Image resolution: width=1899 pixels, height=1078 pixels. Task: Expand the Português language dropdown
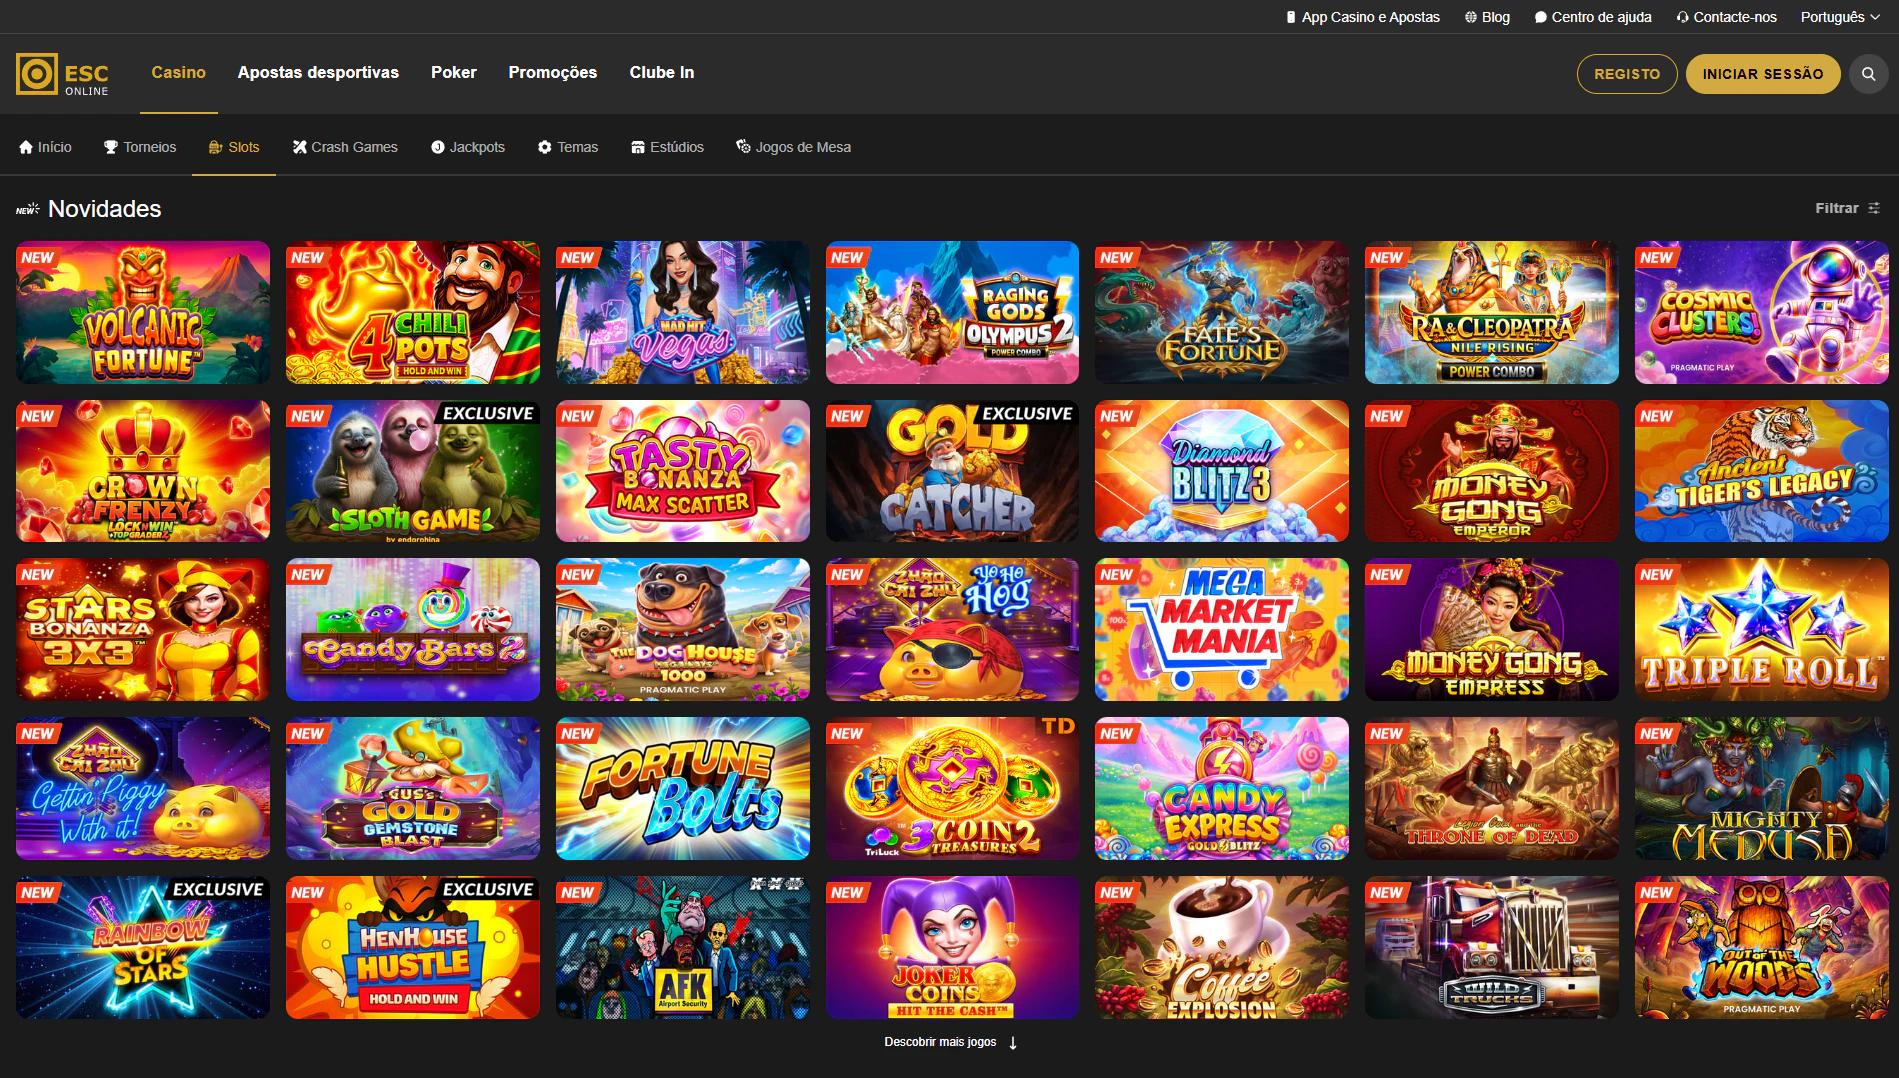1840,17
